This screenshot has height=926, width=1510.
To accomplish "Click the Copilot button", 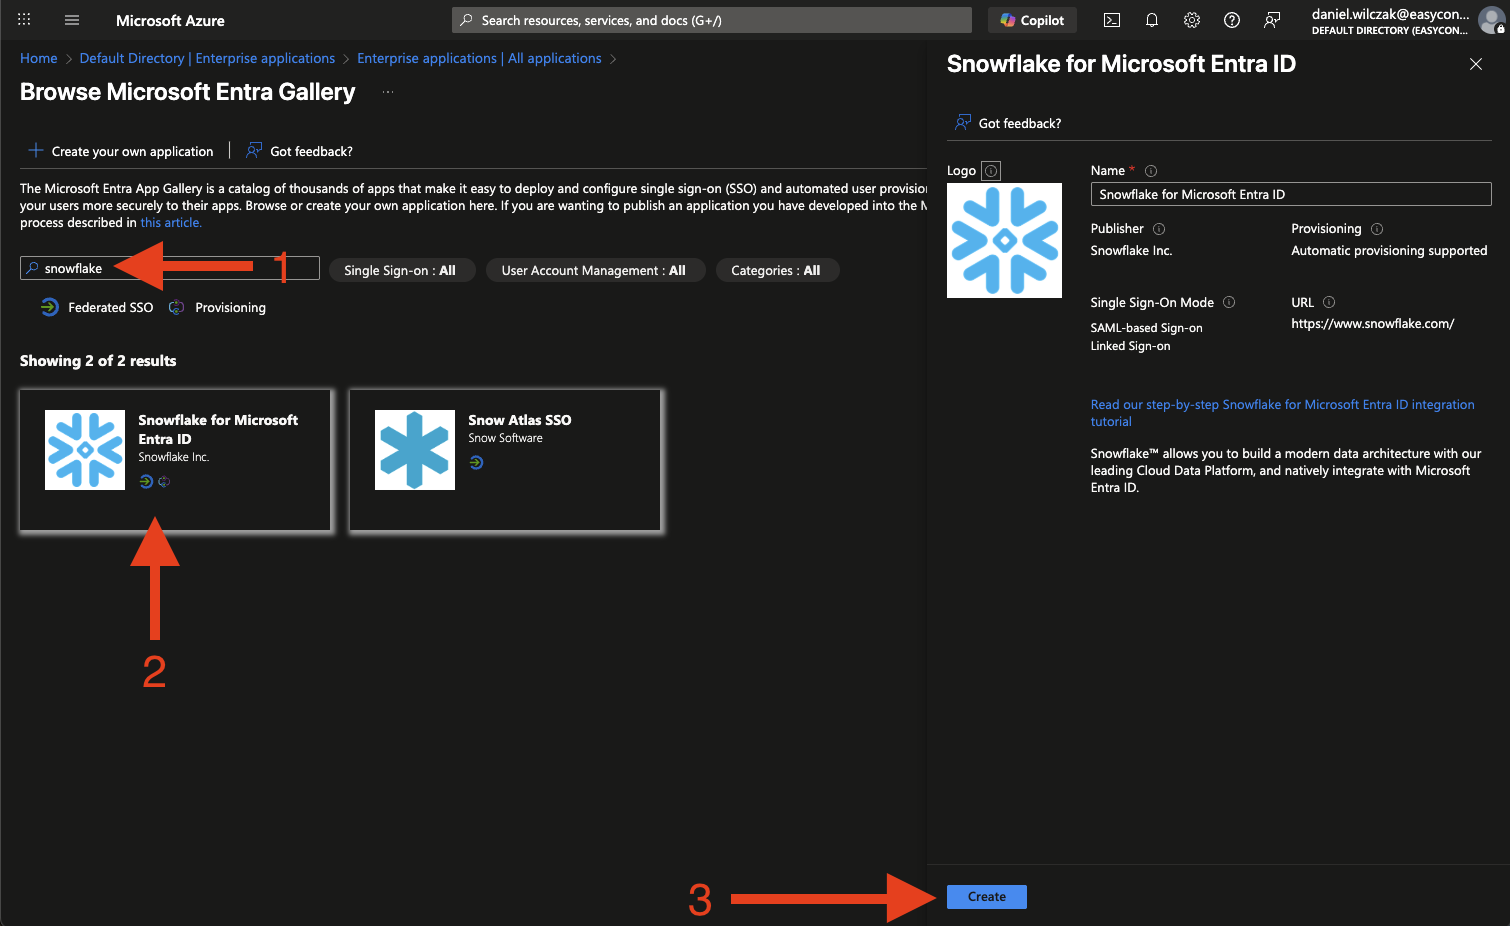I will [x=1032, y=20].
